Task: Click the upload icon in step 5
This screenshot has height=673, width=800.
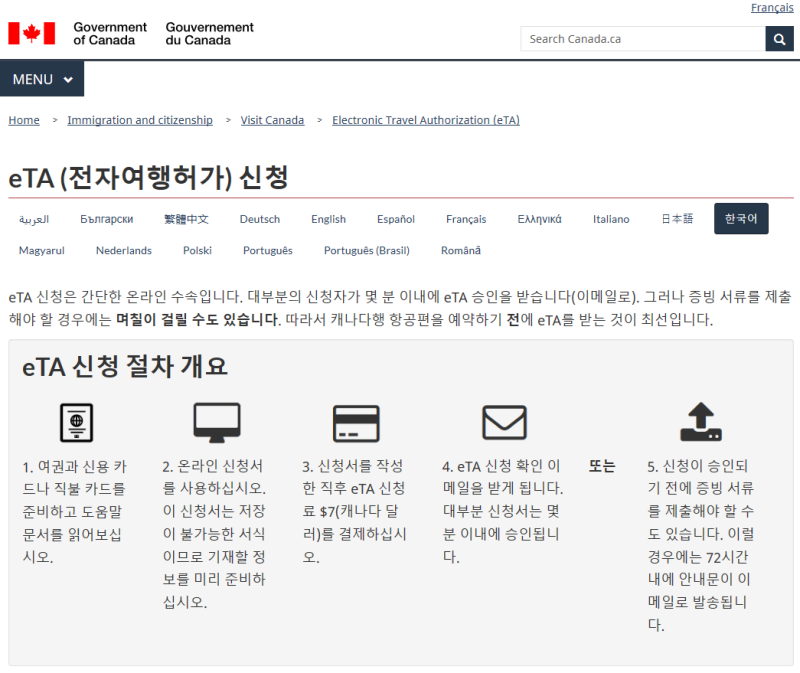Action: (701, 422)
